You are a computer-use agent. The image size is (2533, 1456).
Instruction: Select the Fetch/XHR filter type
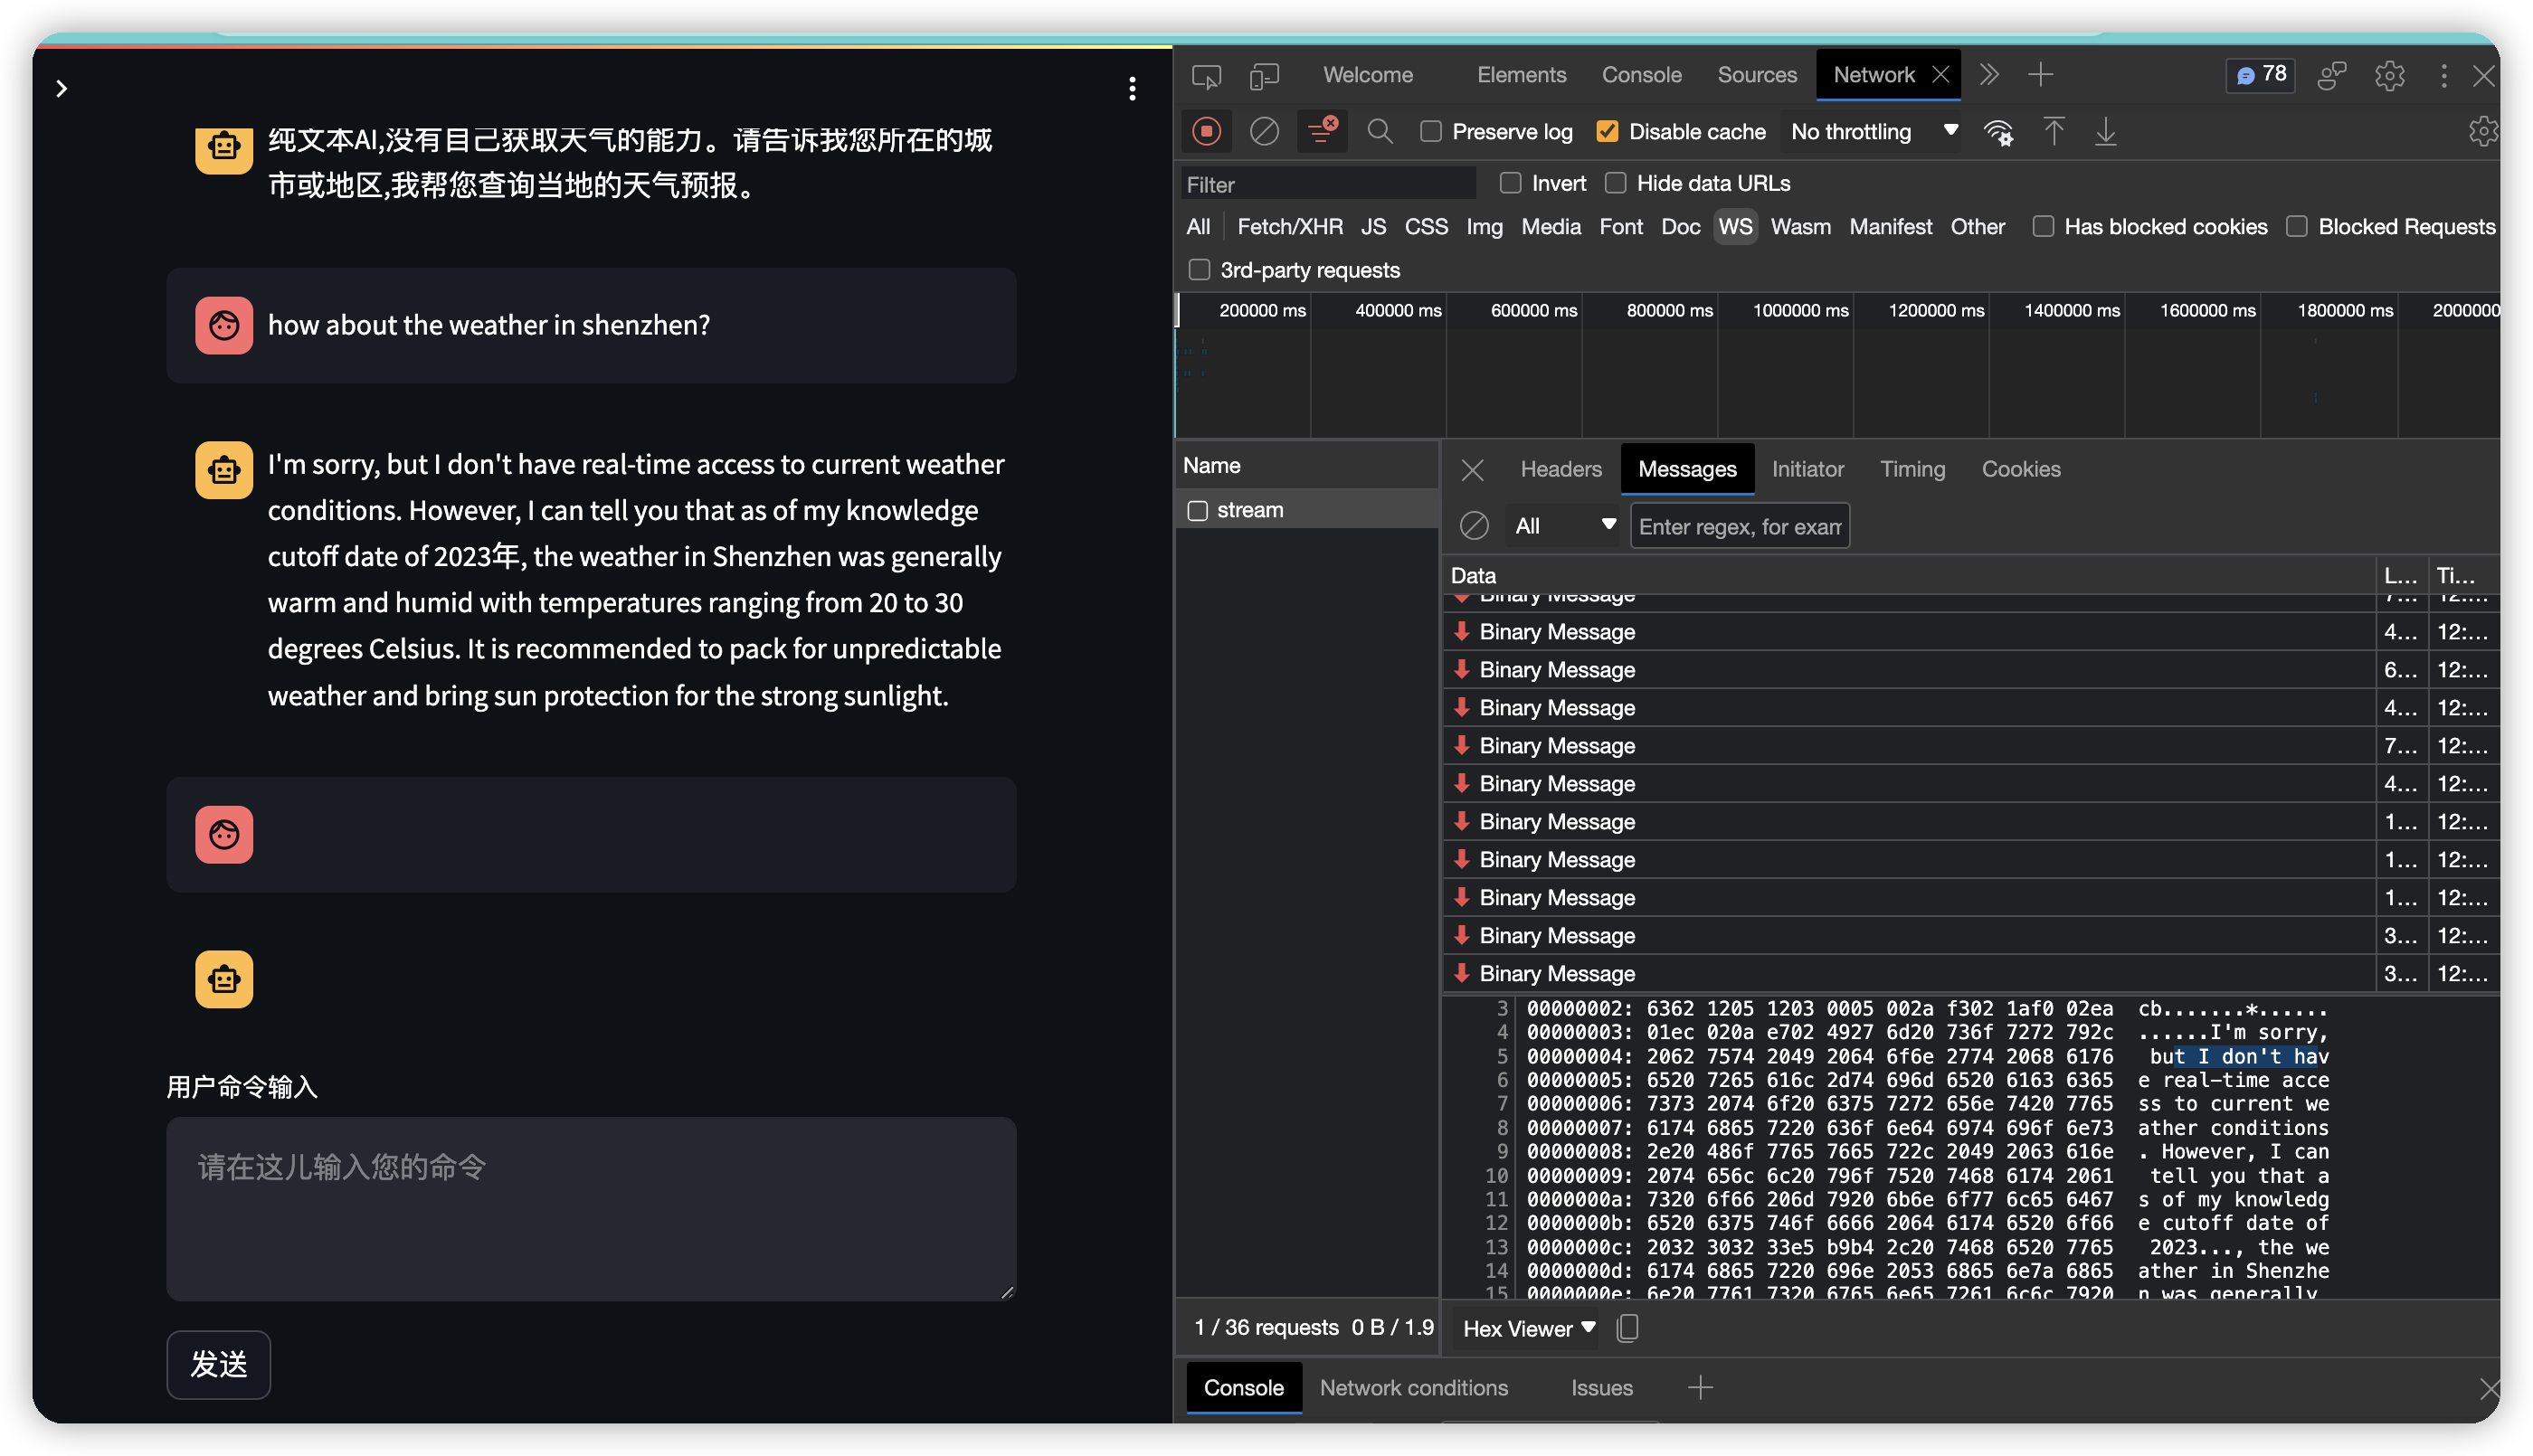(1289, 227)
